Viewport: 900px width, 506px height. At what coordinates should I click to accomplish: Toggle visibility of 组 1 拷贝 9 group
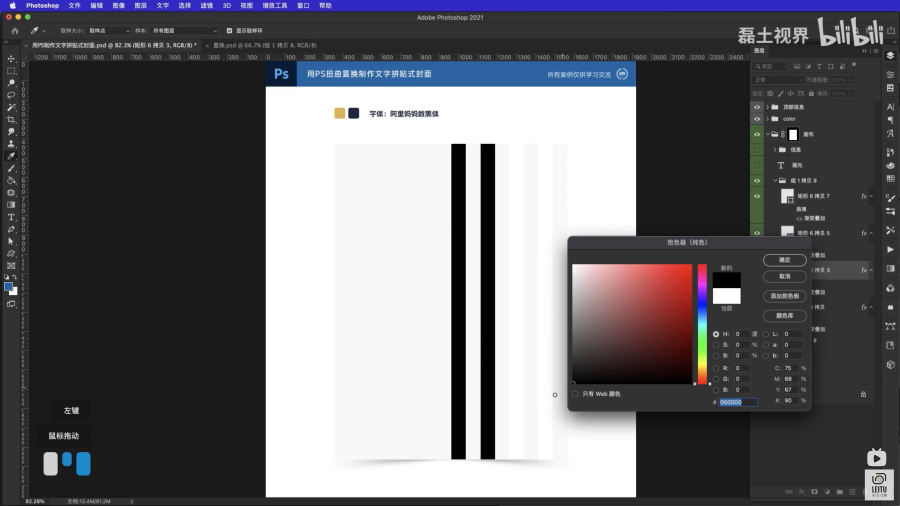pyautogui.click(x=757, y=181)
